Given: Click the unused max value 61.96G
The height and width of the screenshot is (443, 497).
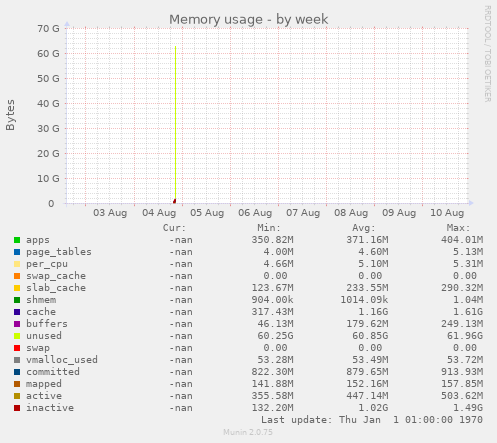Looking at the screenshot, I should 465,336.
